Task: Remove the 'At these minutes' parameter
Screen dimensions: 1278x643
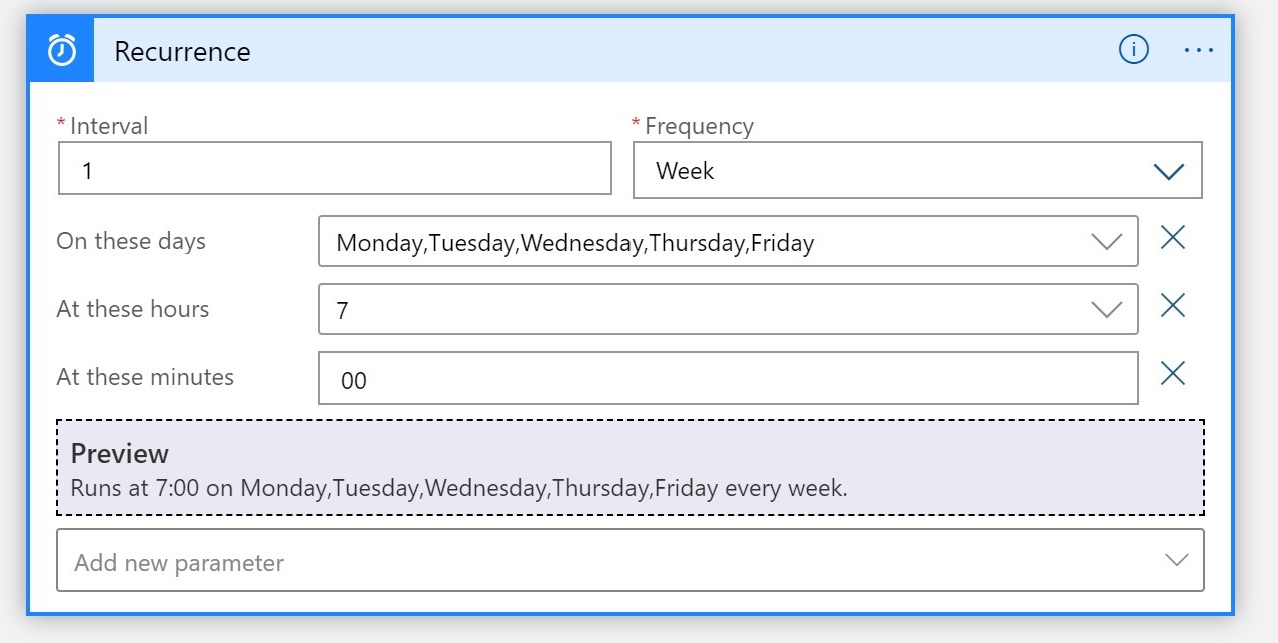Action: (1172, 374)
